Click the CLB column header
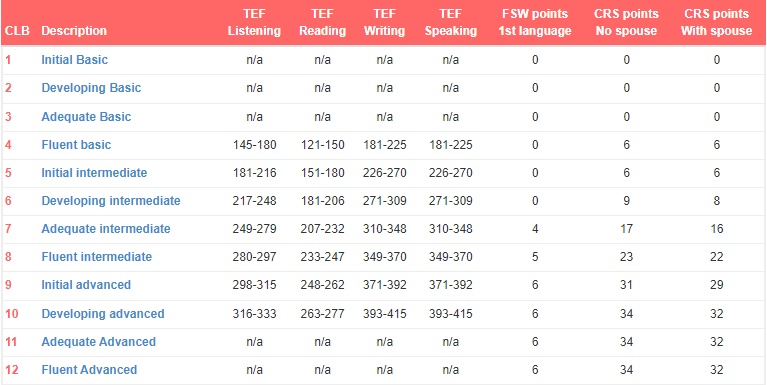767x385 pixels. (17, 31)
